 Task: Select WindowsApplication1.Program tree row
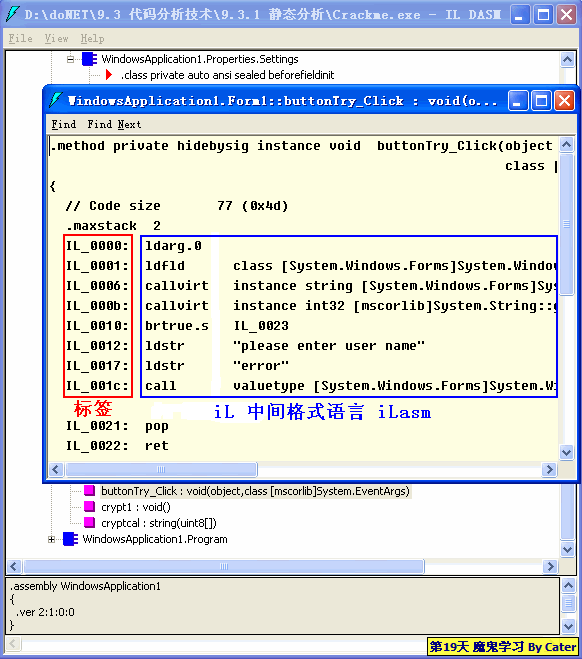[155, 539]
